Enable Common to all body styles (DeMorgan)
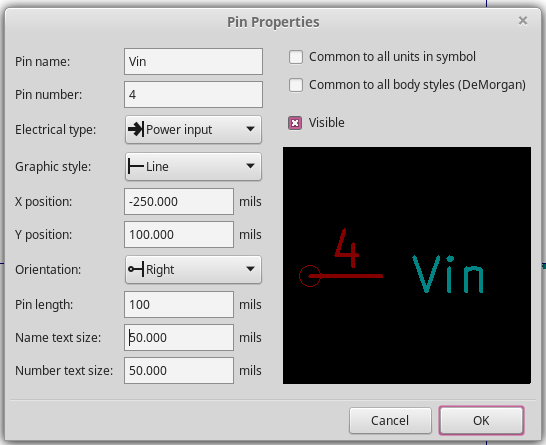546x445 pixels. point(296,85)
